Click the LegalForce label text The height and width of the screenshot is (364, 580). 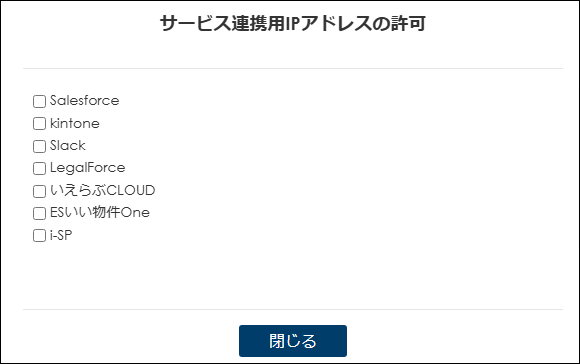[x=88, y=168]
